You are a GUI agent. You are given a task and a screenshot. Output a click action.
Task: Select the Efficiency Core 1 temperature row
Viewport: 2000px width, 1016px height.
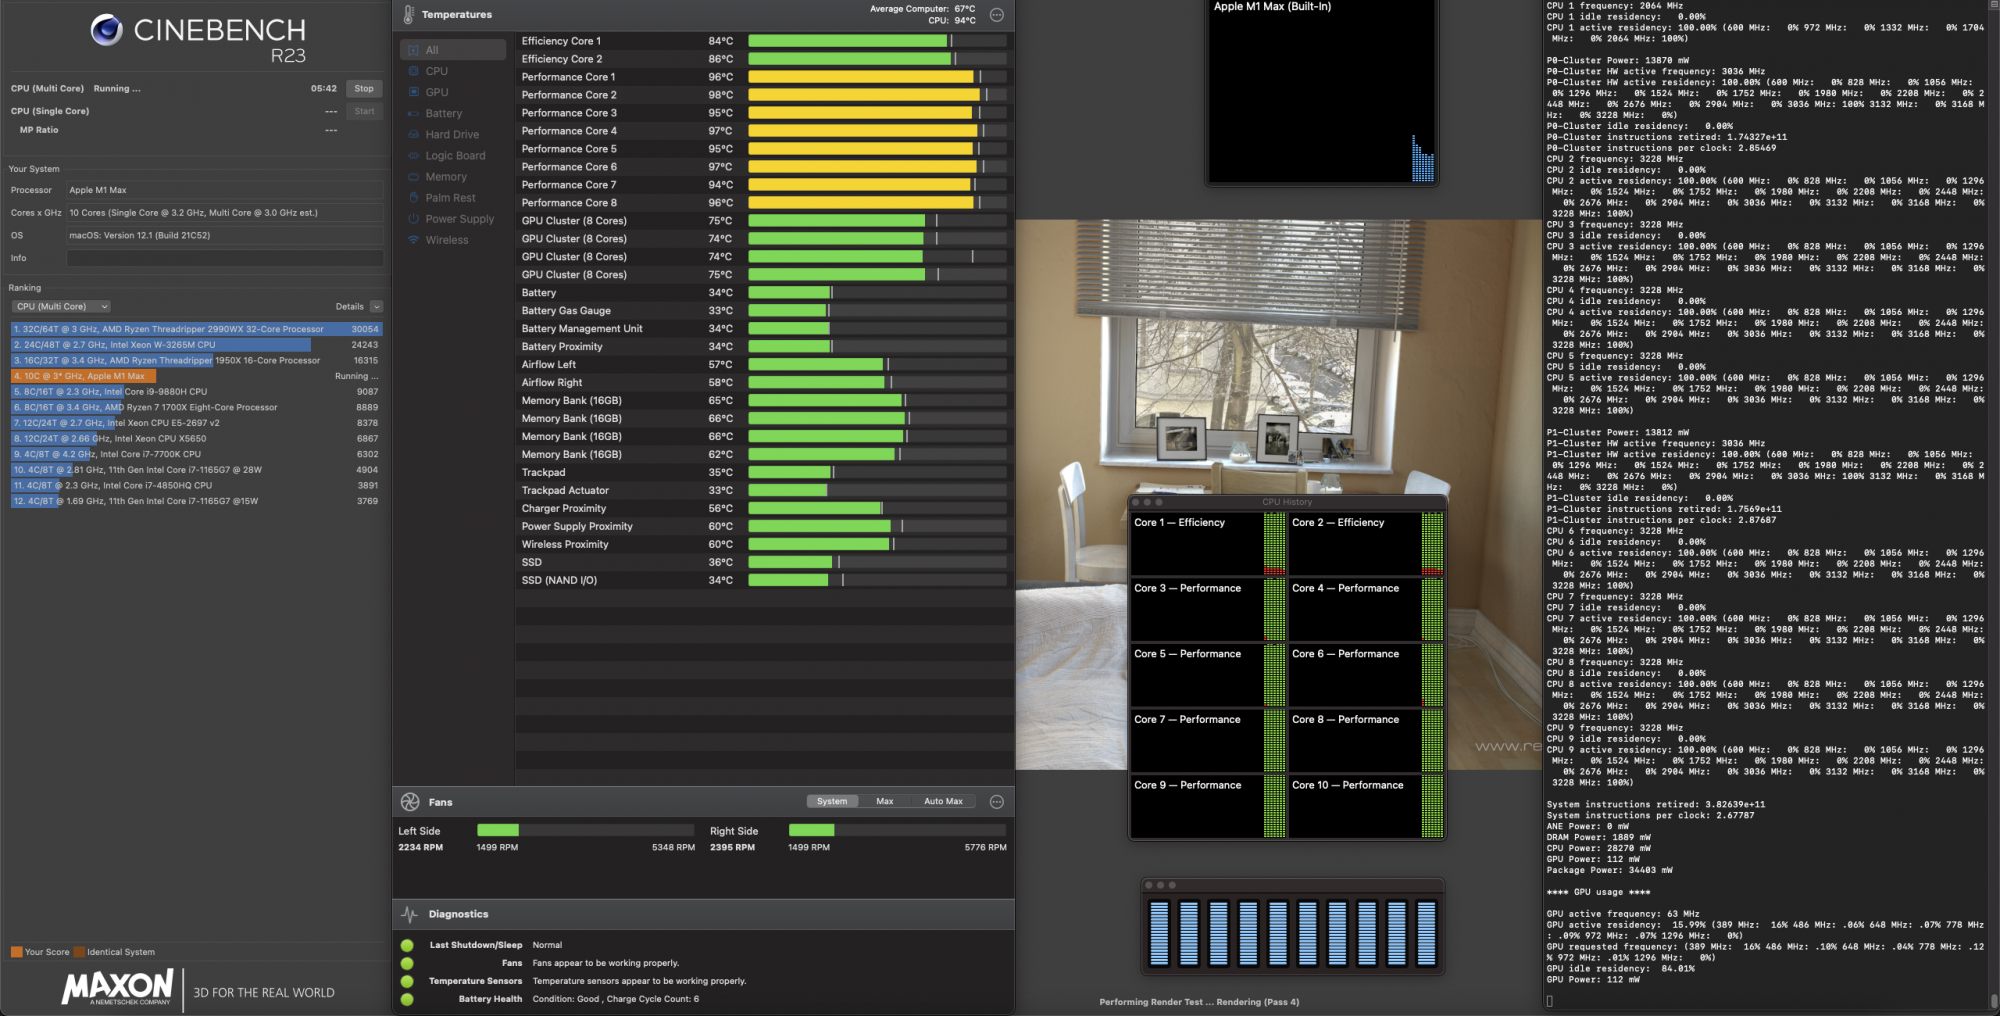(765, 41)
